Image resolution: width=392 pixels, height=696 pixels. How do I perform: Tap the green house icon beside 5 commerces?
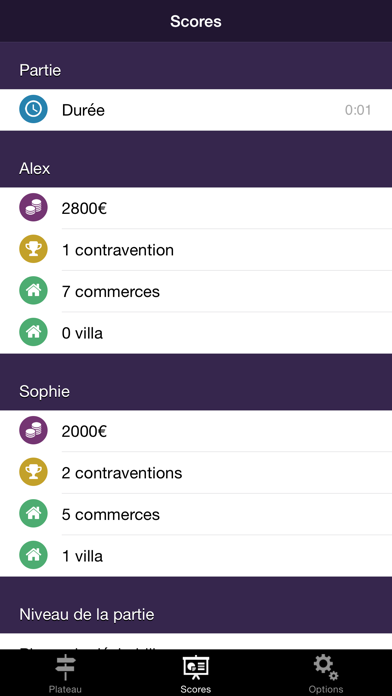33,514
